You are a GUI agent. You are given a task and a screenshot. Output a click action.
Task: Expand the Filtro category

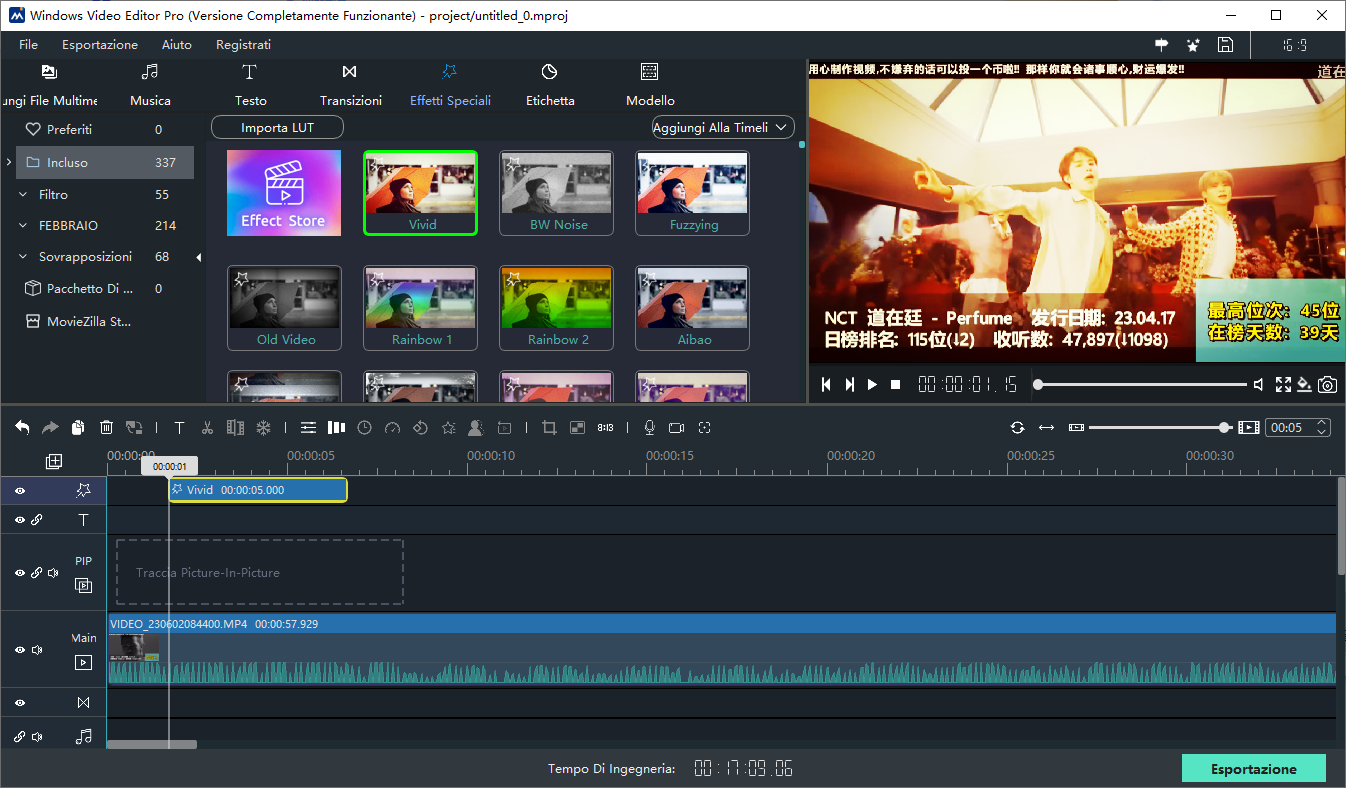coord(22,194)
